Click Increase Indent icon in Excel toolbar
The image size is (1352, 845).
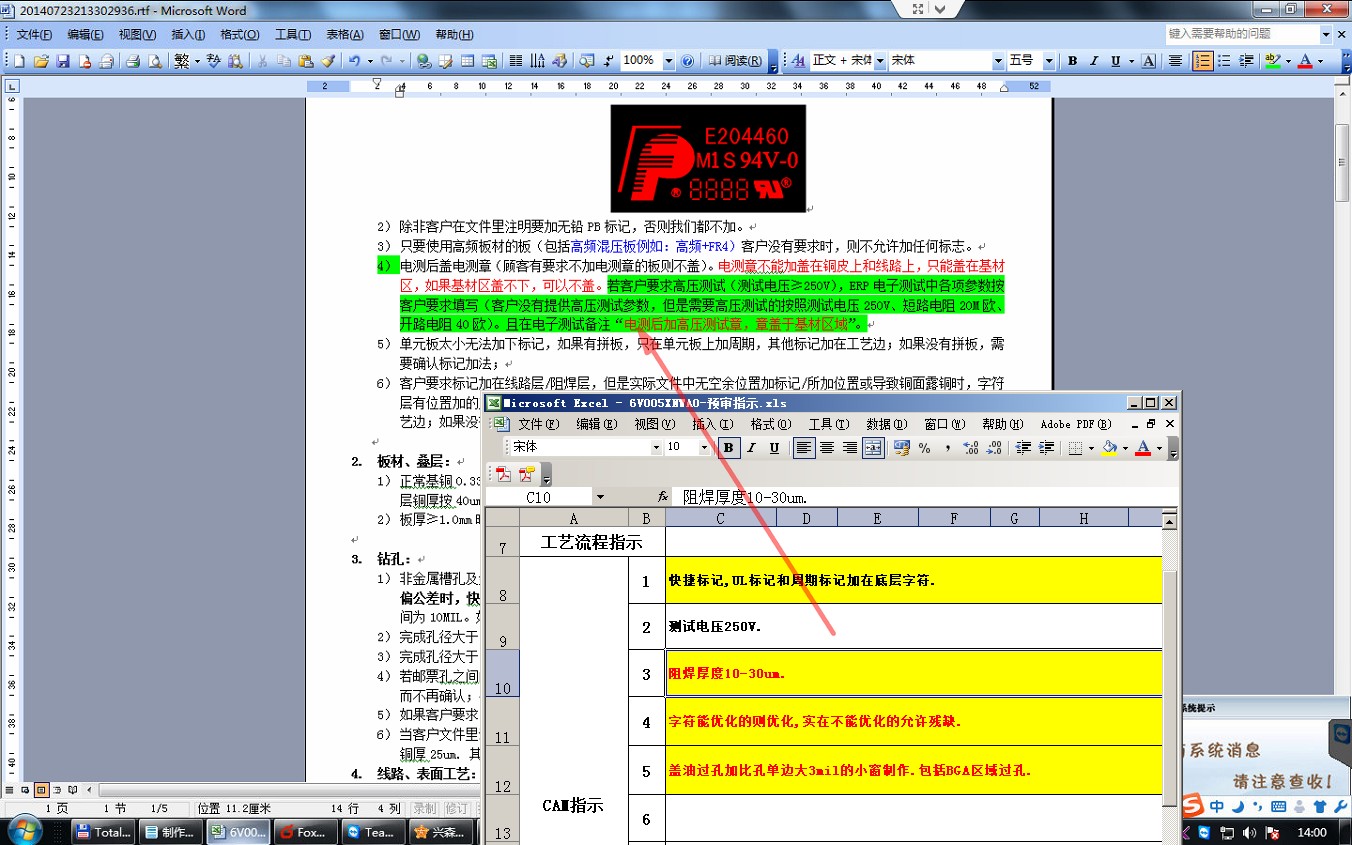pos(1046,448)
